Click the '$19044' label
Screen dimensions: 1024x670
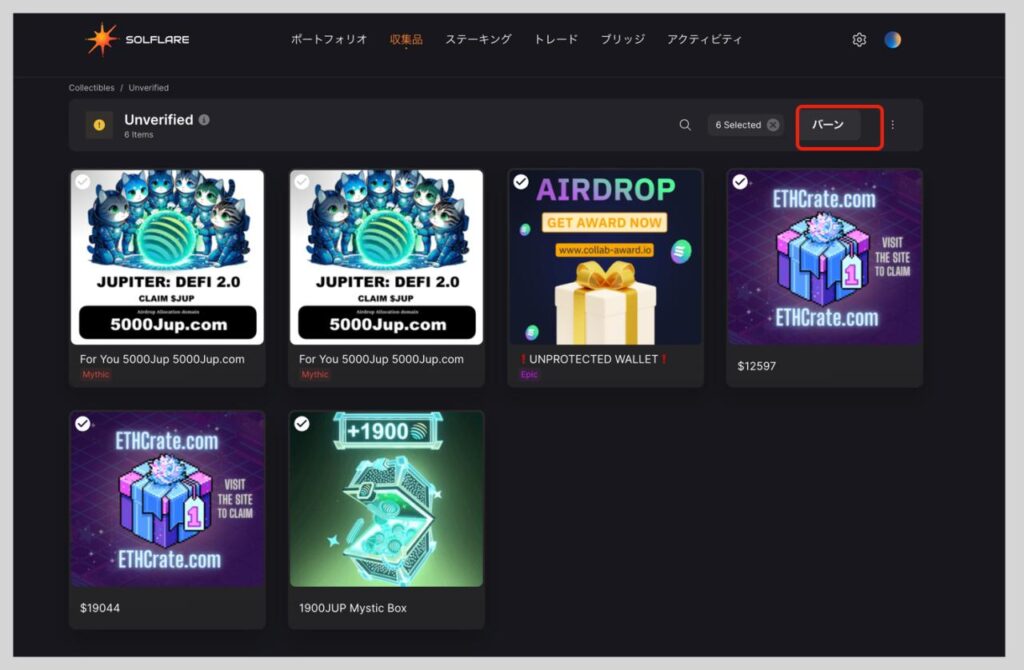(x=100, y=608)
